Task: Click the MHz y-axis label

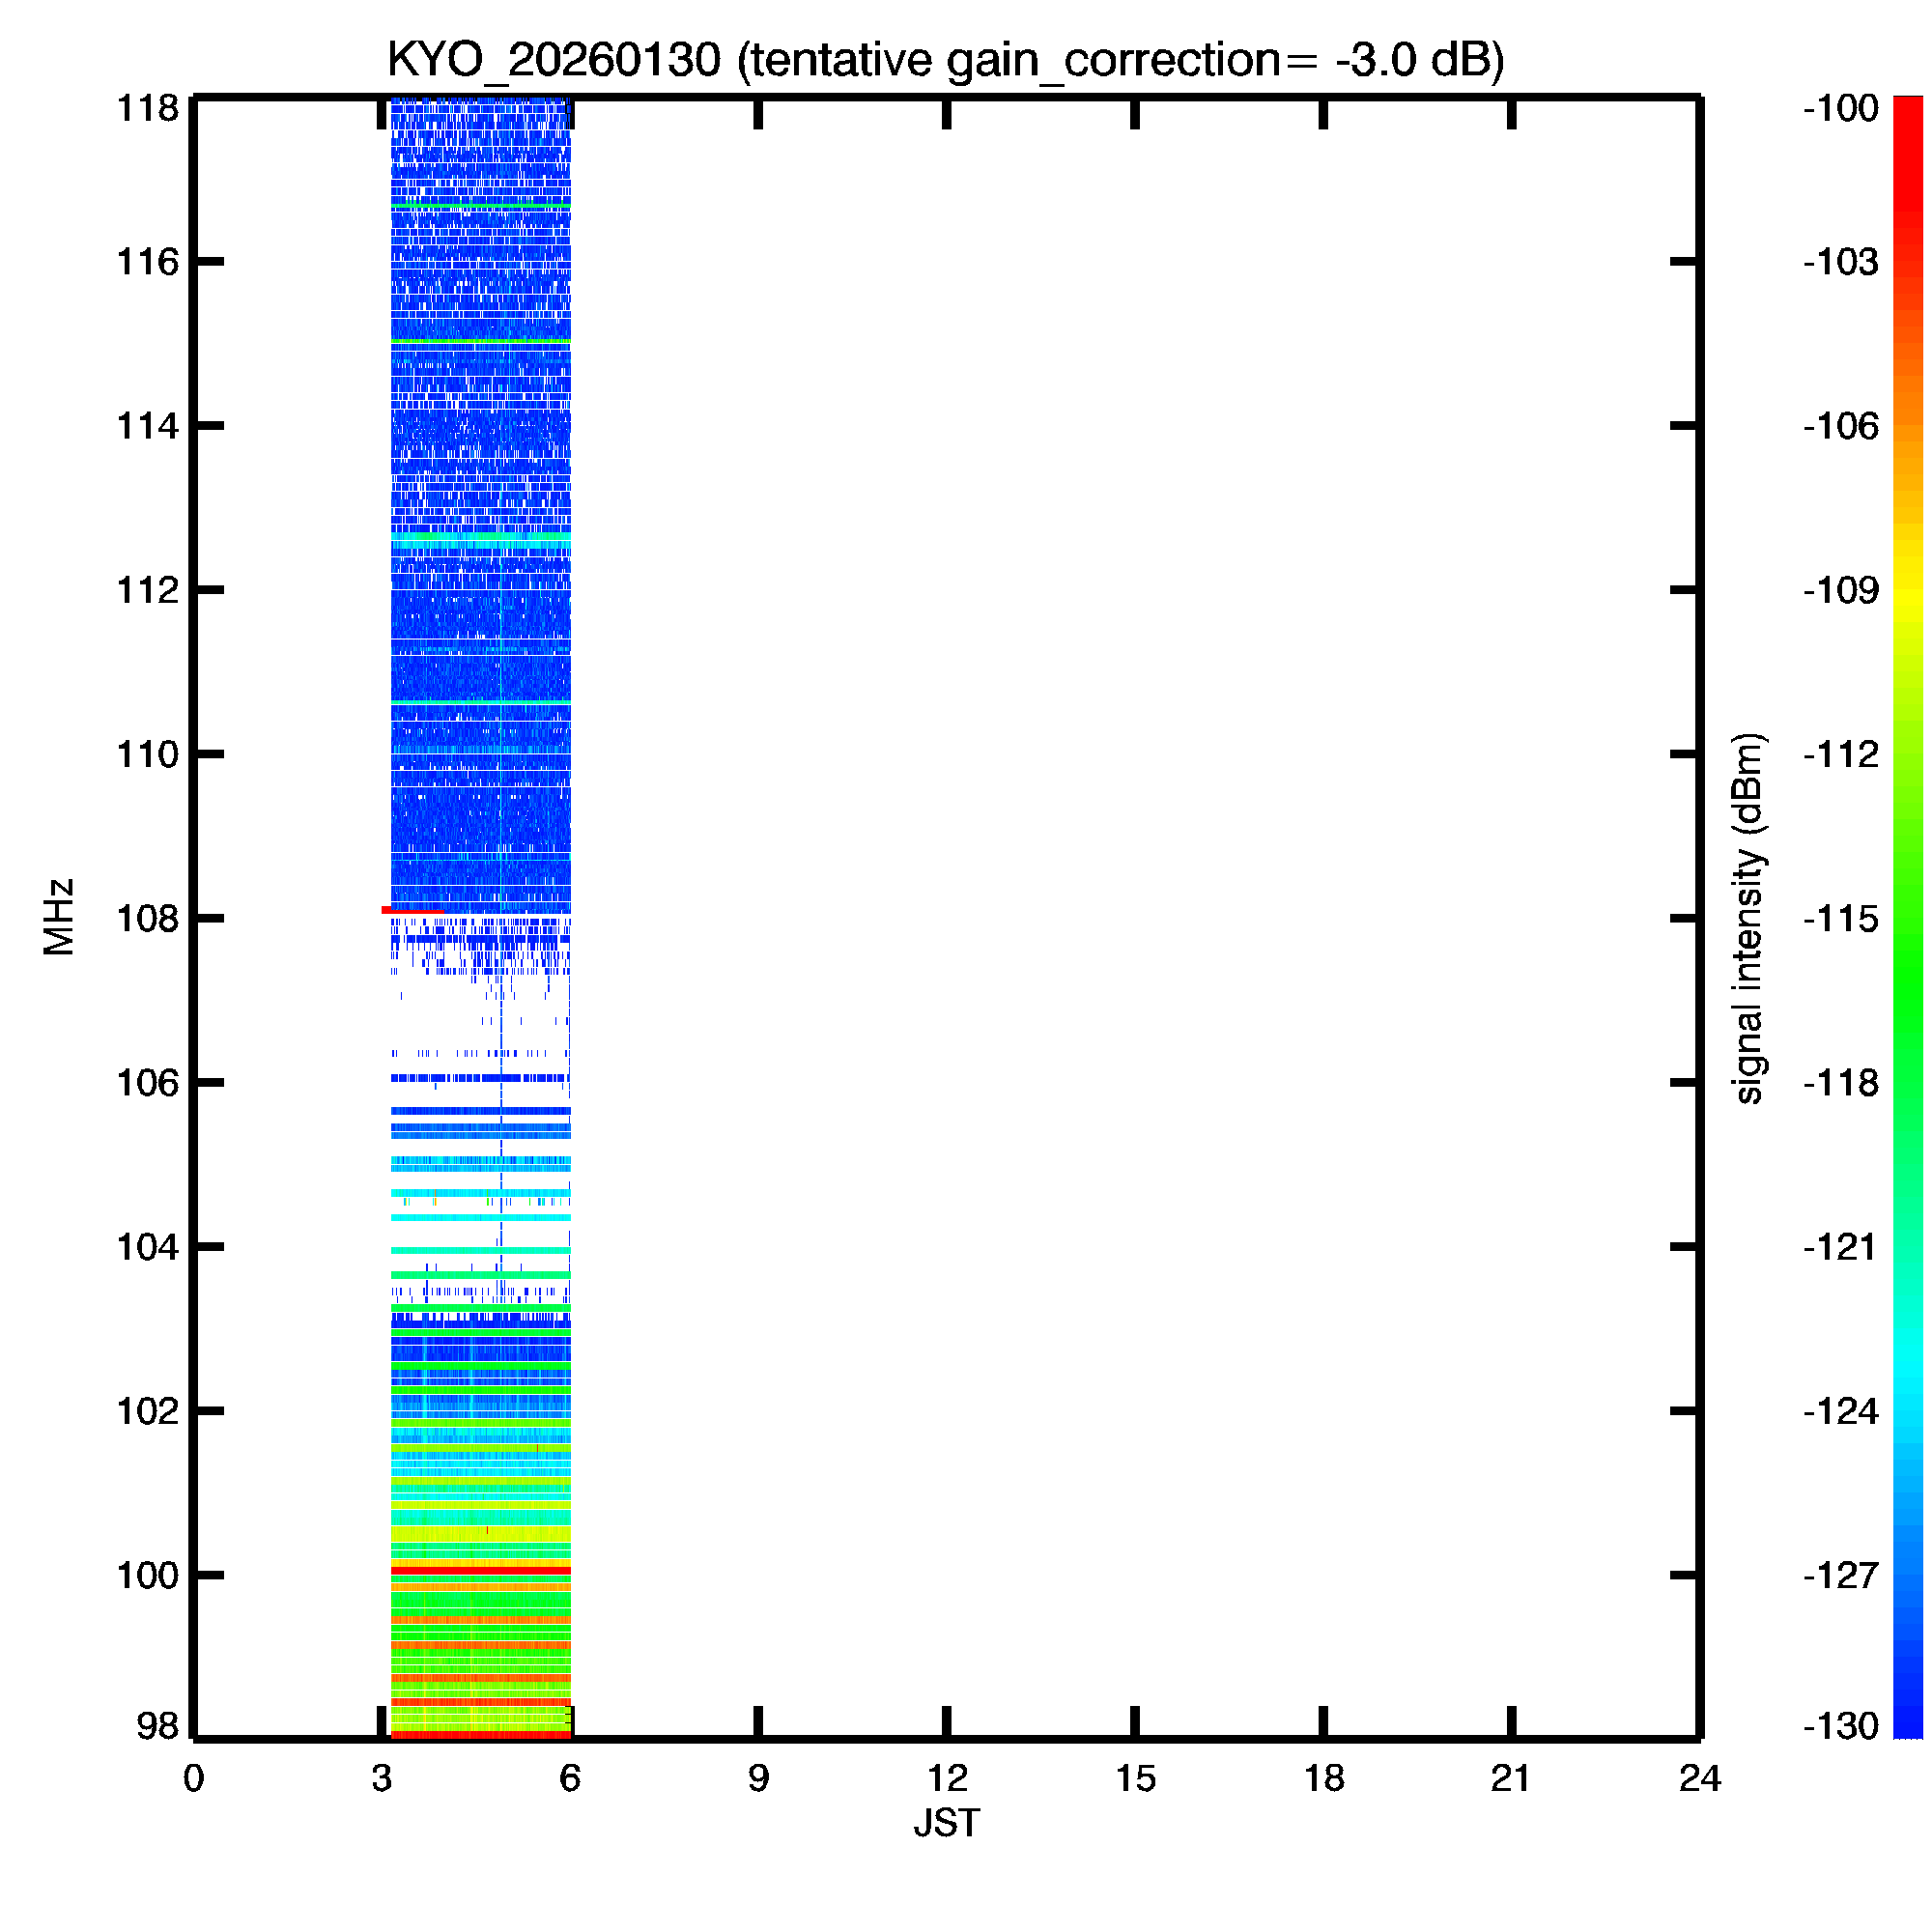Action: tap(59, 917)
